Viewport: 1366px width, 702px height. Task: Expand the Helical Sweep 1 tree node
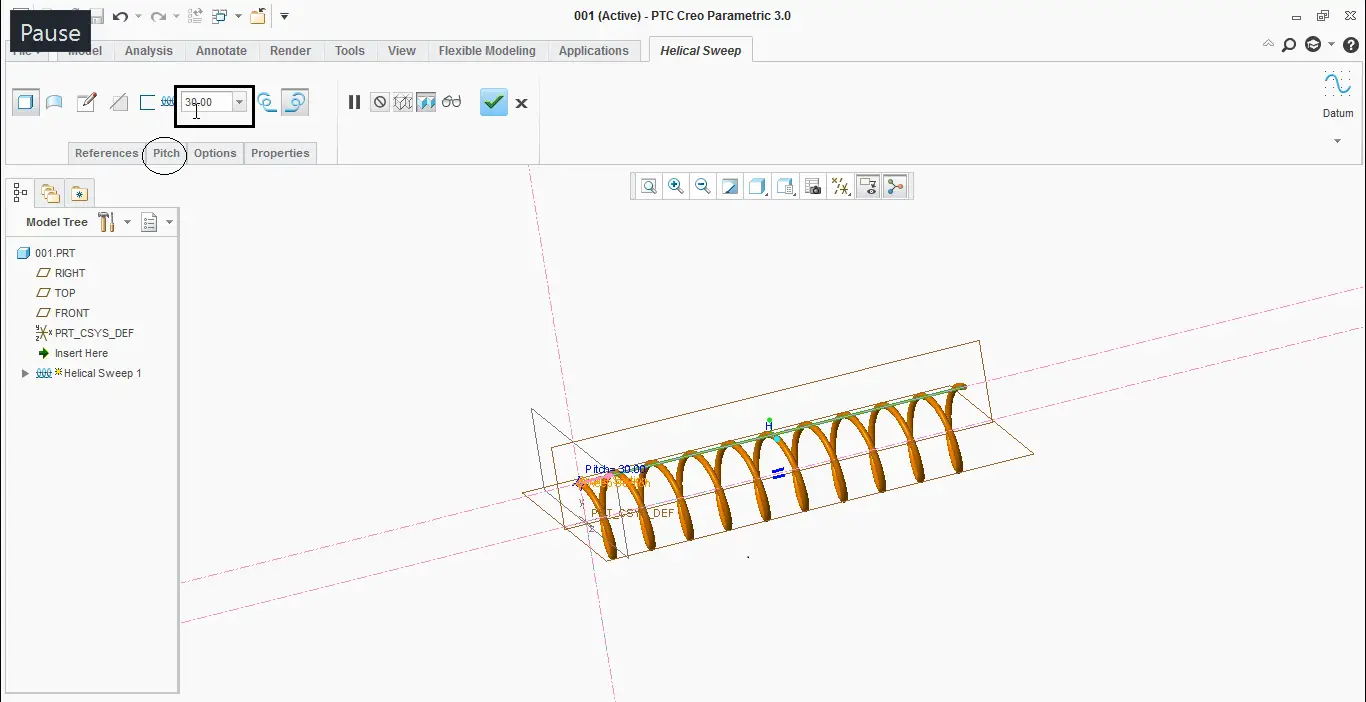[x=24, y=373]
